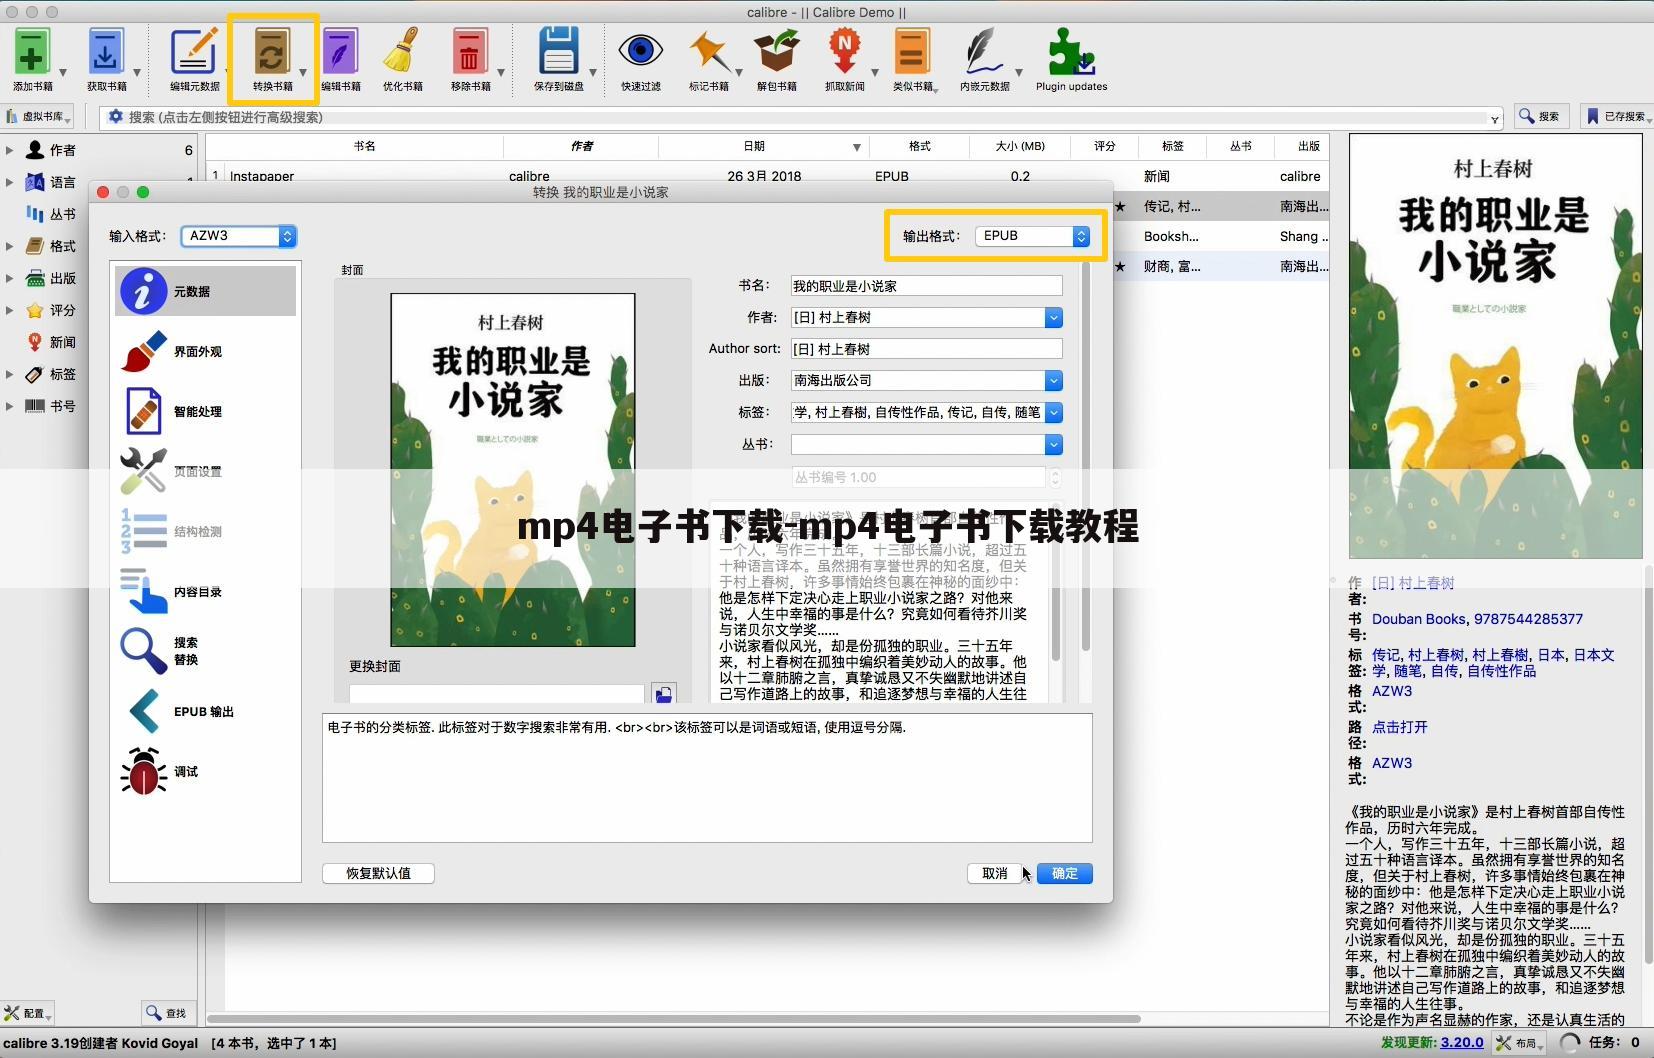Open the Input format AZW3 dropdown
1654x1058 pixels.
(x=238, y=236)
